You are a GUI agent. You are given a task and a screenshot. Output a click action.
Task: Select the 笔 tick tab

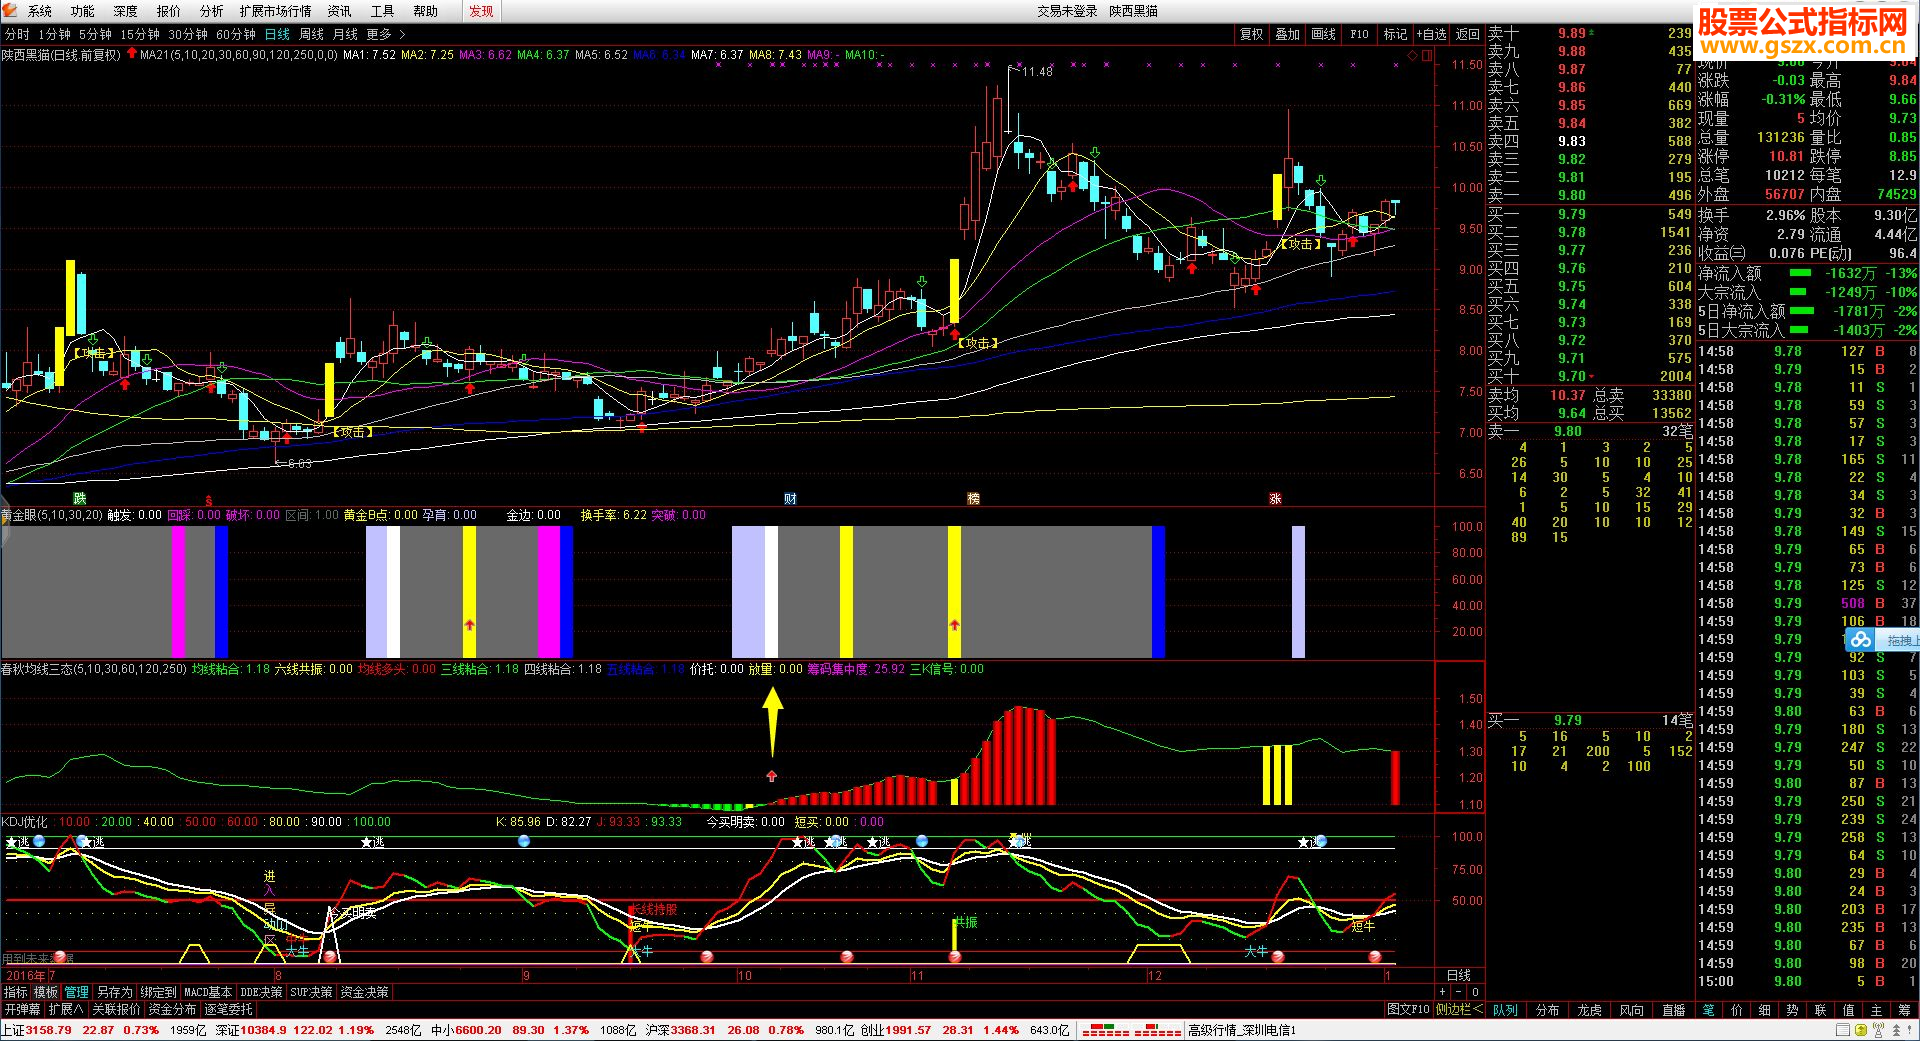[1709, 1010]
